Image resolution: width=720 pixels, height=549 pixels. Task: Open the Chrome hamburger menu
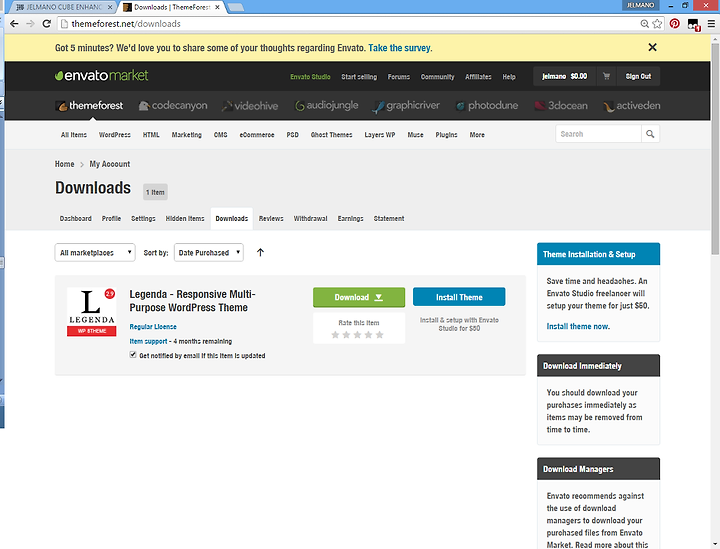(711, 24)
